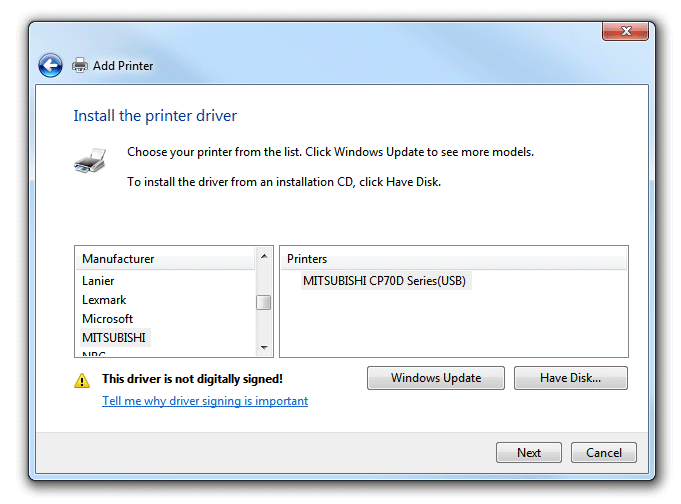Screen dimensions: 681x504
Task: Click the manufacturer list scroll up arrow
Action: [264, 256]
